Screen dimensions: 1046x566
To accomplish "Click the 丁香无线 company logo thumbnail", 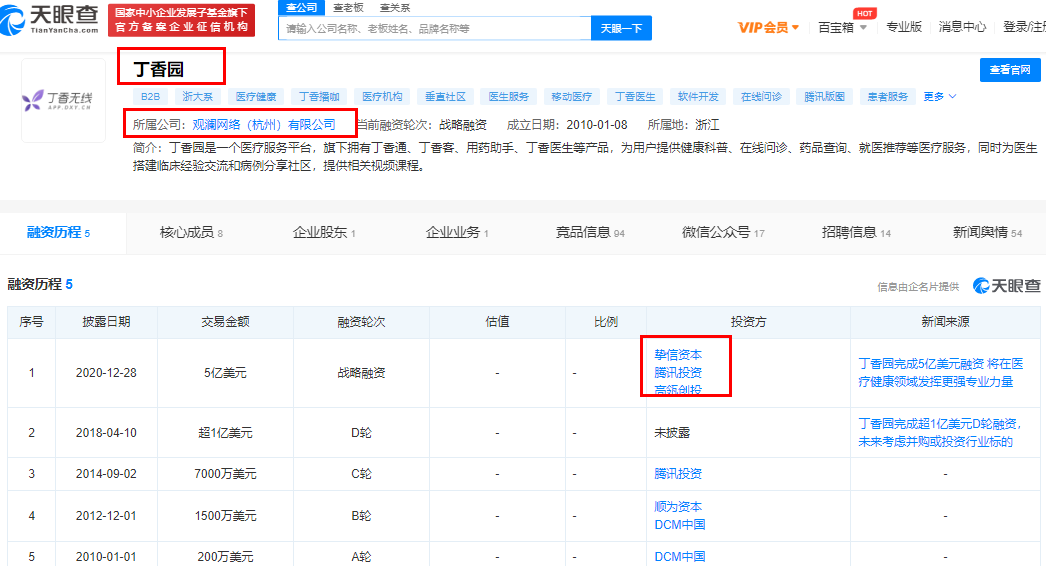I will pos(63,100).
